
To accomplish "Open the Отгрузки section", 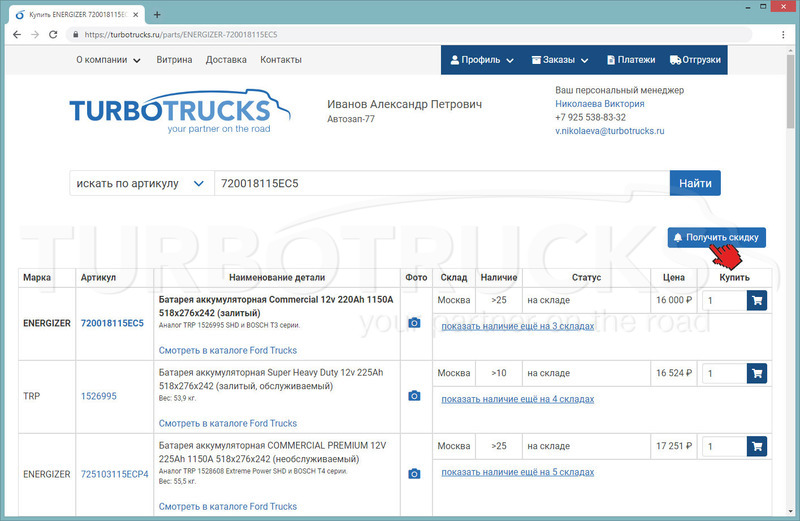I will coord(695,60).
